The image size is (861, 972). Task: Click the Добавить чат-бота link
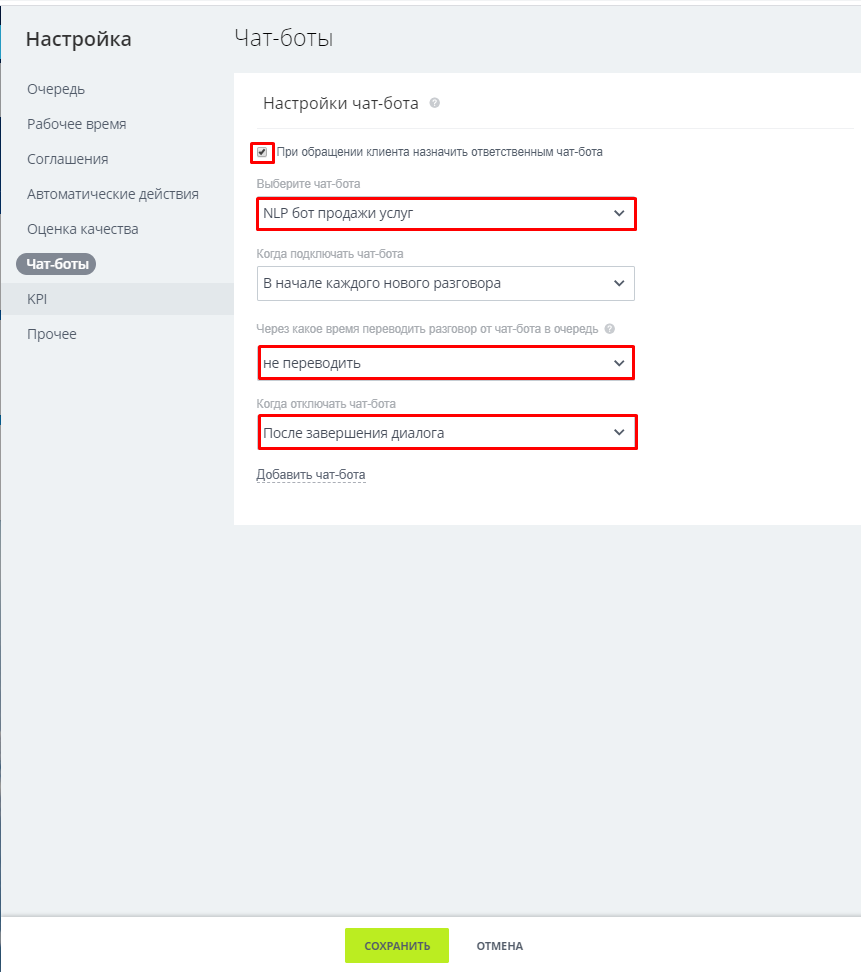click(311, 475)
